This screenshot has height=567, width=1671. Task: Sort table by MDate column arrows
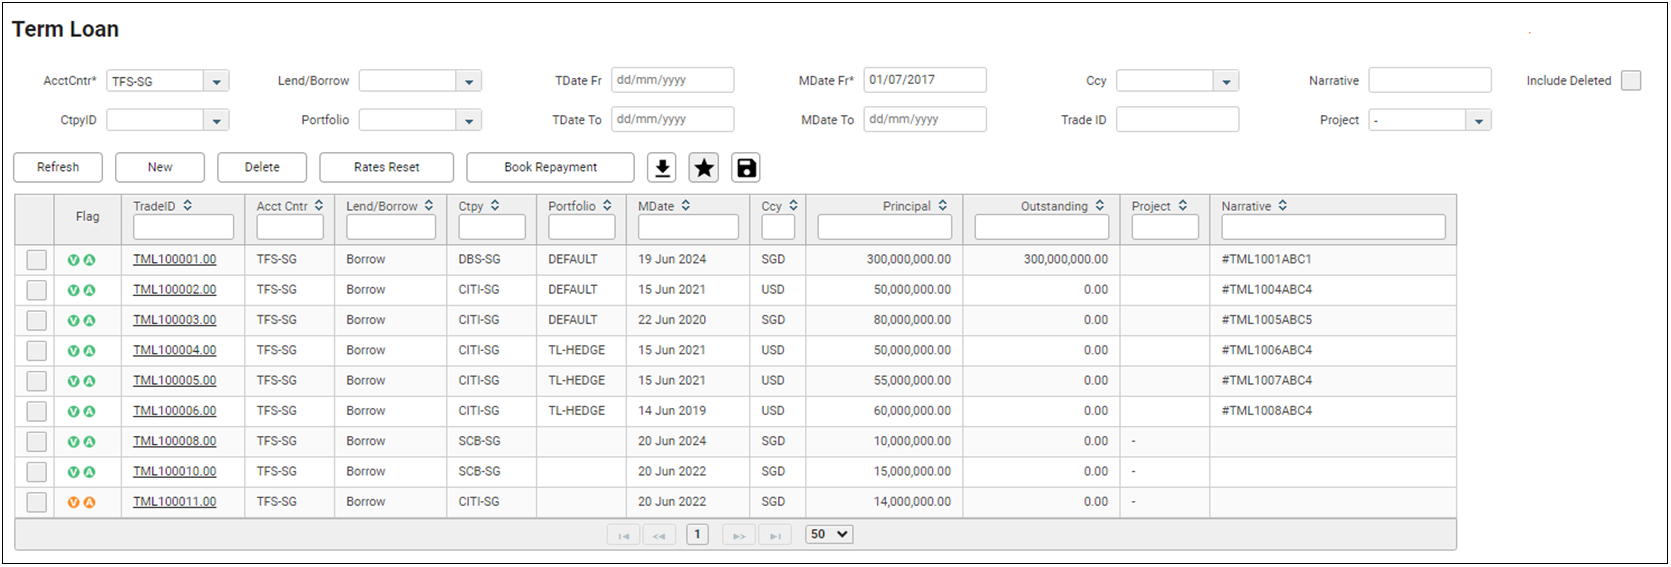point(686,206)
